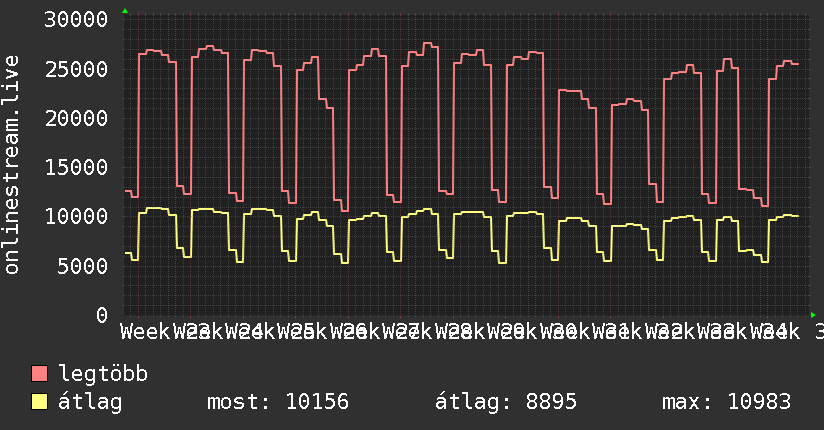Click the átlag legend label beside yellow swatch
This screenshot has height=430, width=824.
point(90,402)
